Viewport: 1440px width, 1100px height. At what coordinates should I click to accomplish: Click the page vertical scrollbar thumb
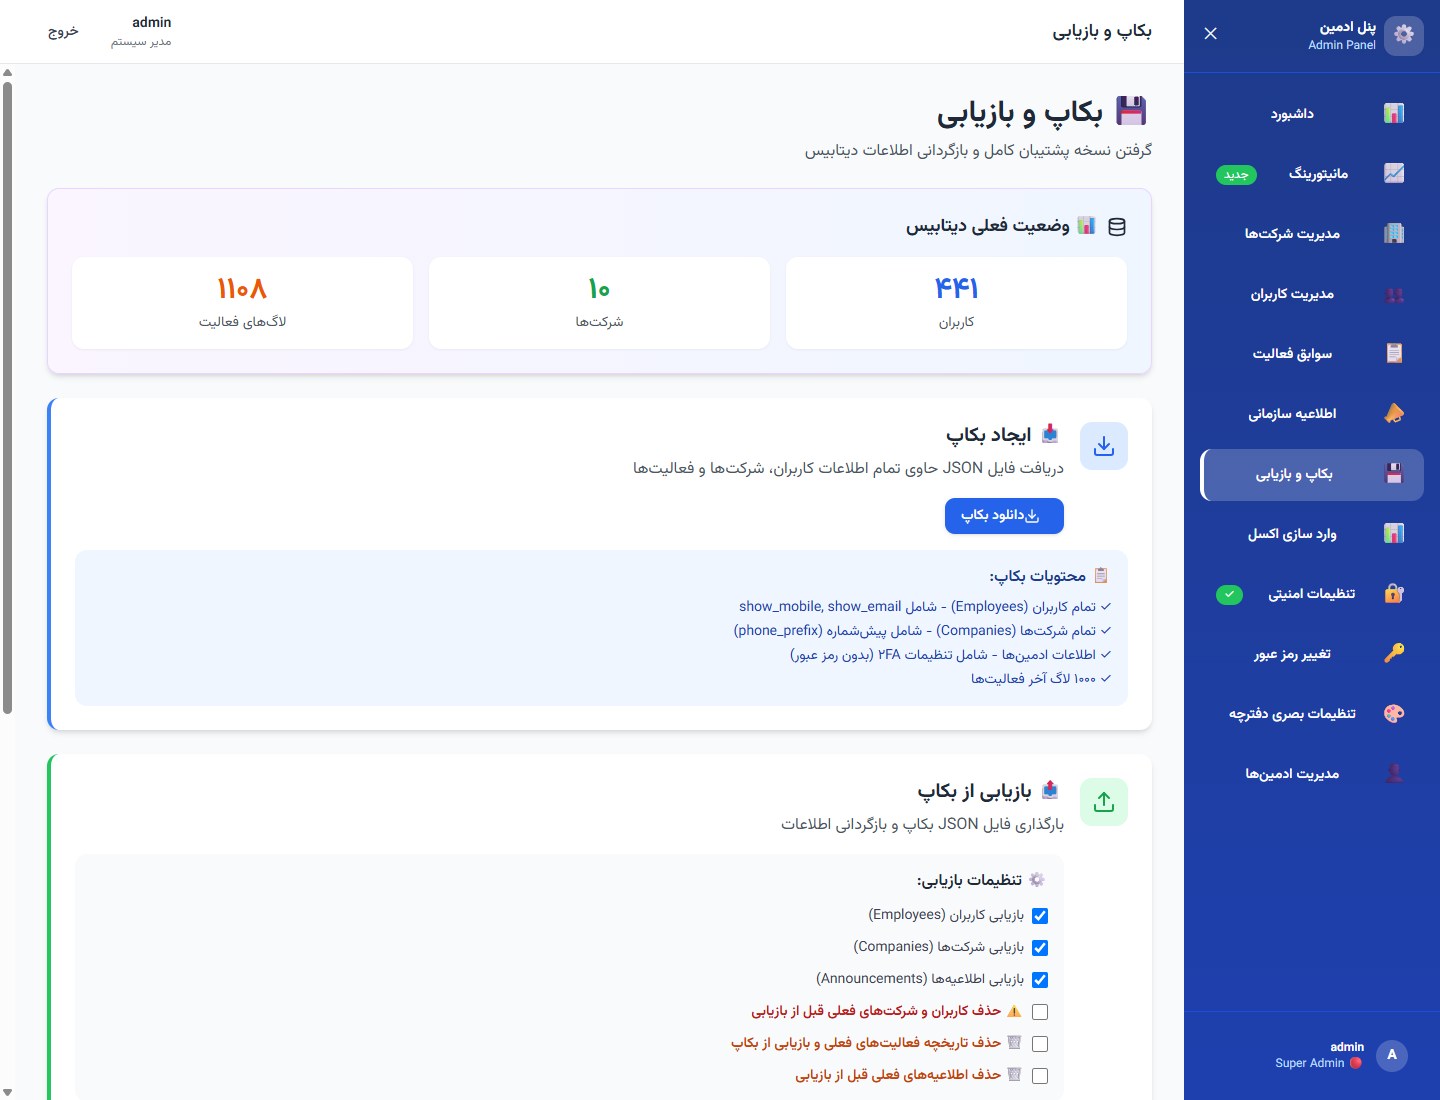coord(7,398)
